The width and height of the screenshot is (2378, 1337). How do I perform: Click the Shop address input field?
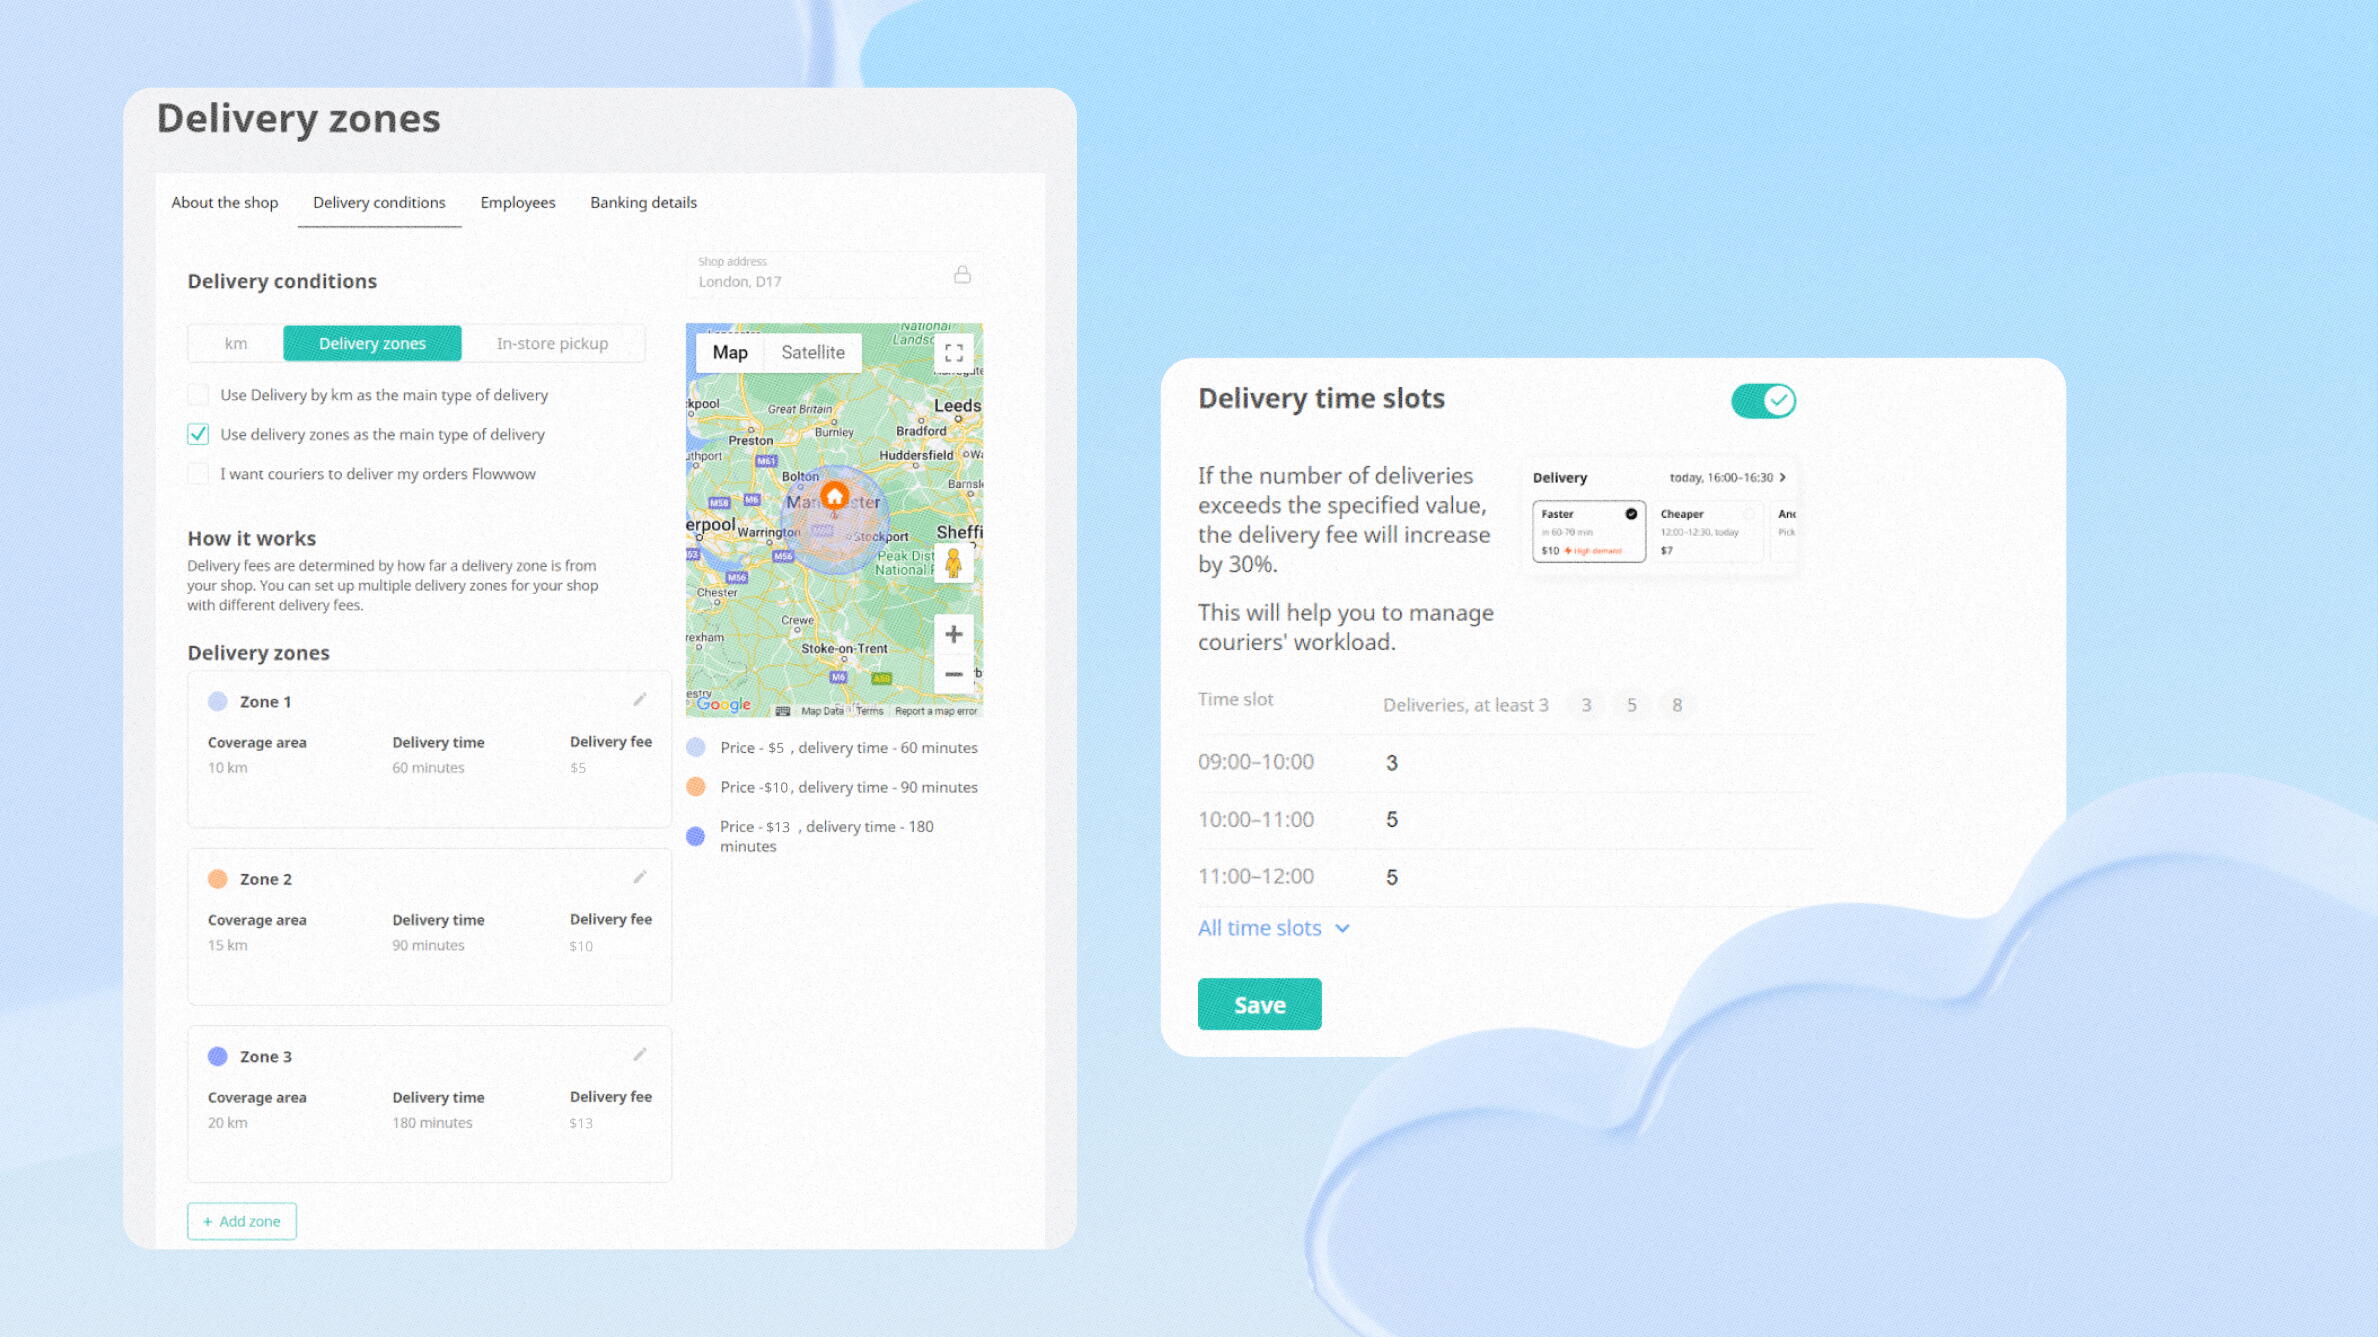click(820, 281)
